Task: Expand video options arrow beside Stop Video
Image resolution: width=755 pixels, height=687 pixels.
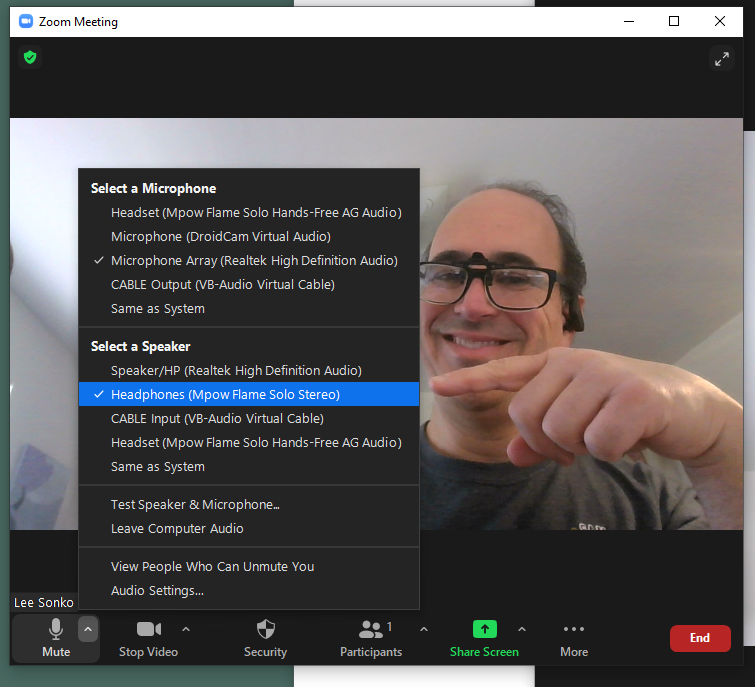Action: click(186, 629)
